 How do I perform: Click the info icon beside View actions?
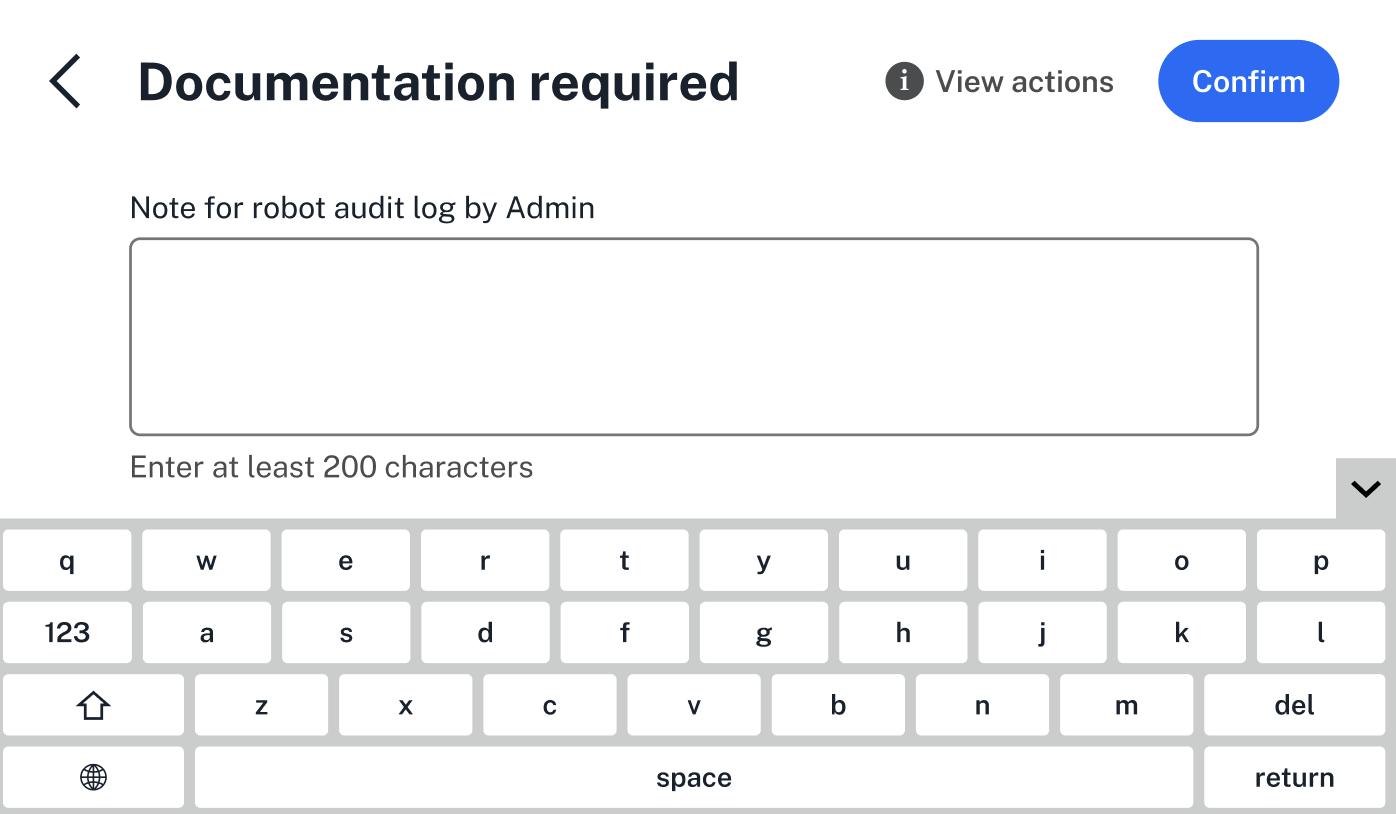pyautogui.click(x=904, y=81)
